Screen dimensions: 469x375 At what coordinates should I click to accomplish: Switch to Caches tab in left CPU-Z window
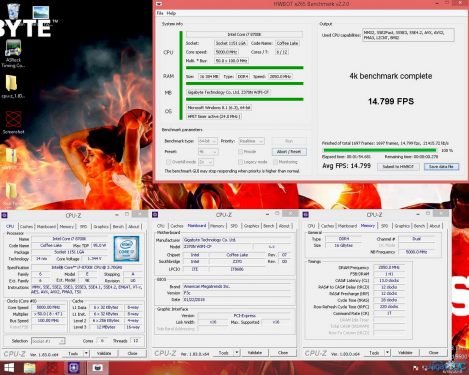click(26, 227)
